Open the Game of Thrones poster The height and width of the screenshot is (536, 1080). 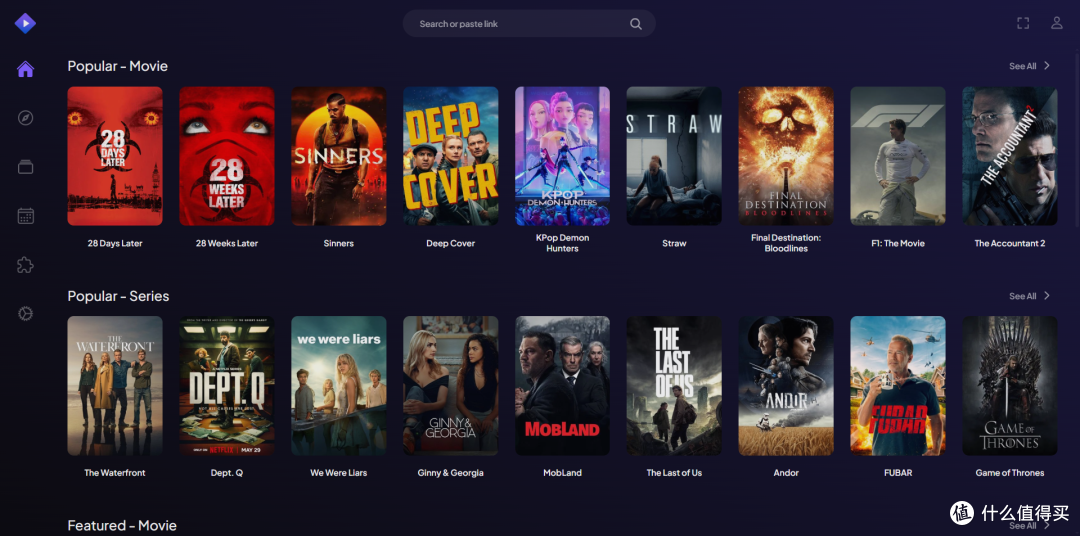pyautogui.click(x=1010, y=386)
